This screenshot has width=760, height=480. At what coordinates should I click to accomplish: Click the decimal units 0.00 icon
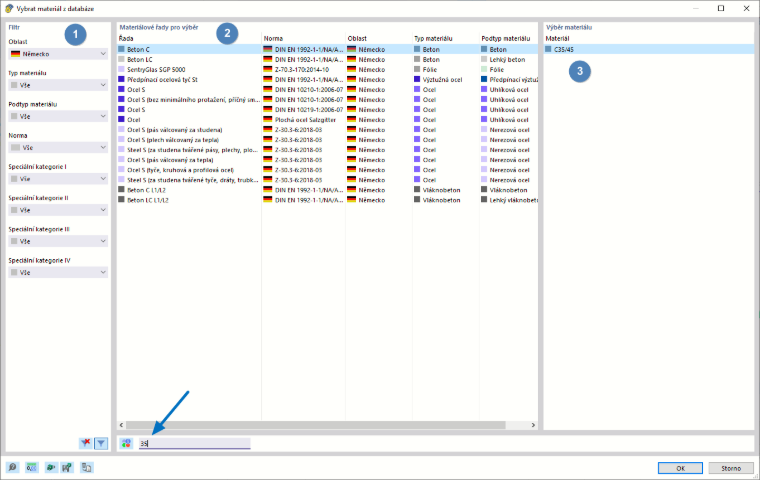click(x=31, y=467)
